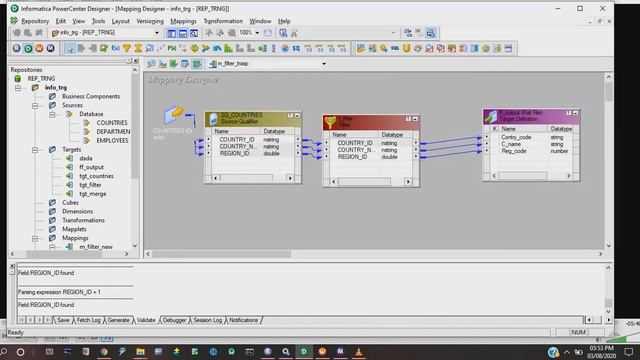Switch to the Generate output tab
The height and width of the screenshot is (360, 640).
point(118,320)
